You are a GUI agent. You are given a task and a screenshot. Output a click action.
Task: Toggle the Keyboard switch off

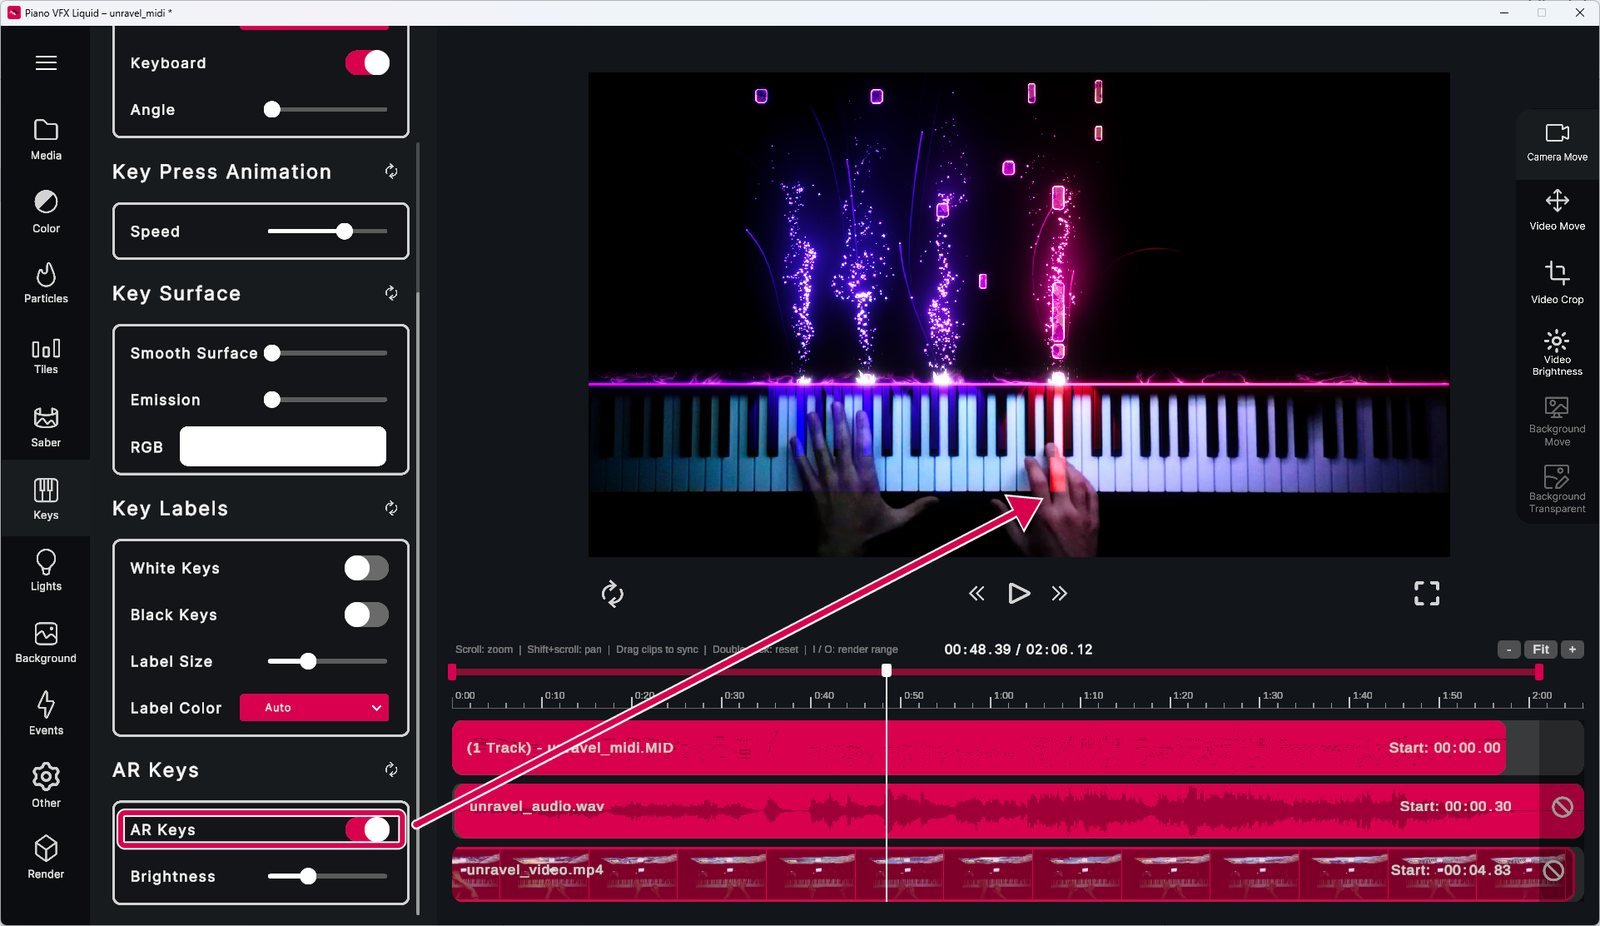(x=367, y=63)
